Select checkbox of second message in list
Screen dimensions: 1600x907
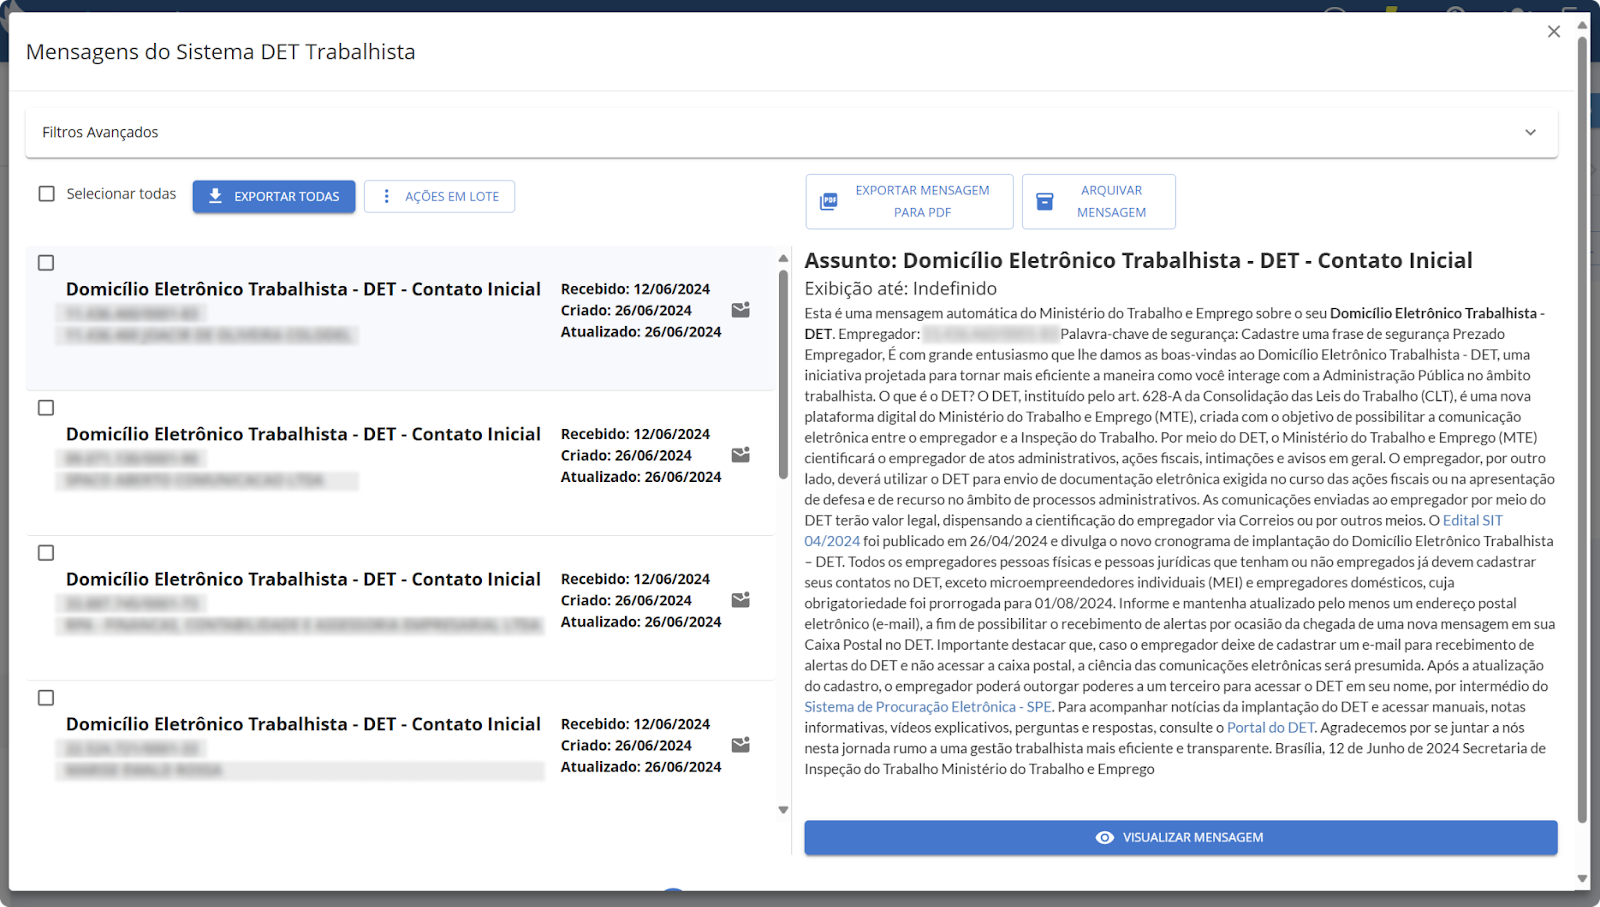tap(46, 408)
